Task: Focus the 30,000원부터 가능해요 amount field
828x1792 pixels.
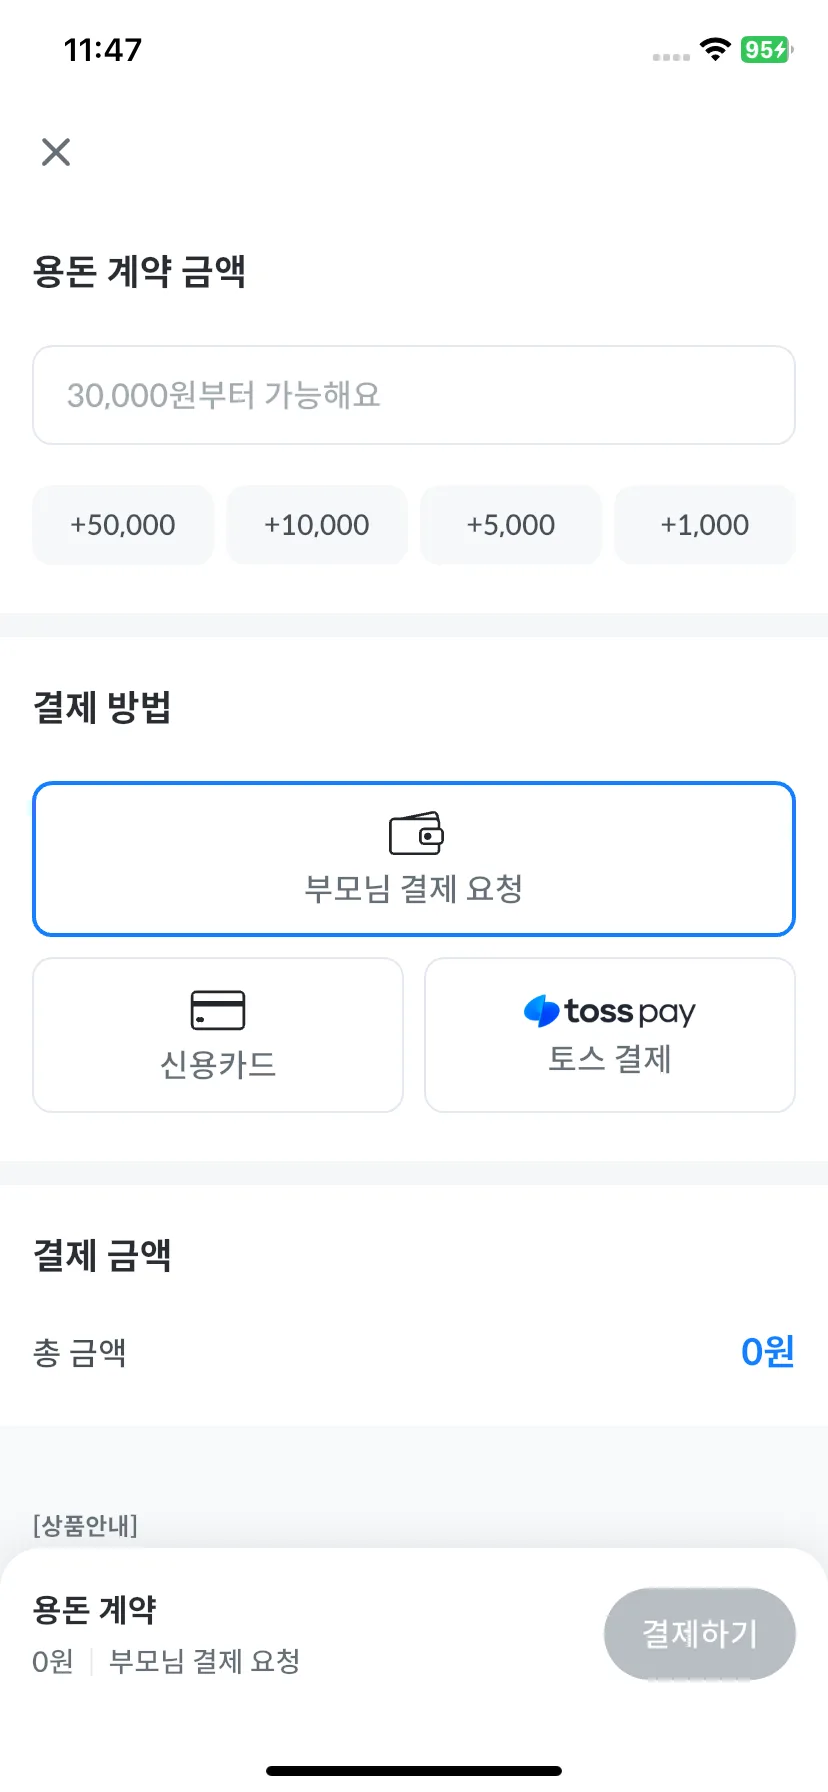Action: (x=414, y=395)
